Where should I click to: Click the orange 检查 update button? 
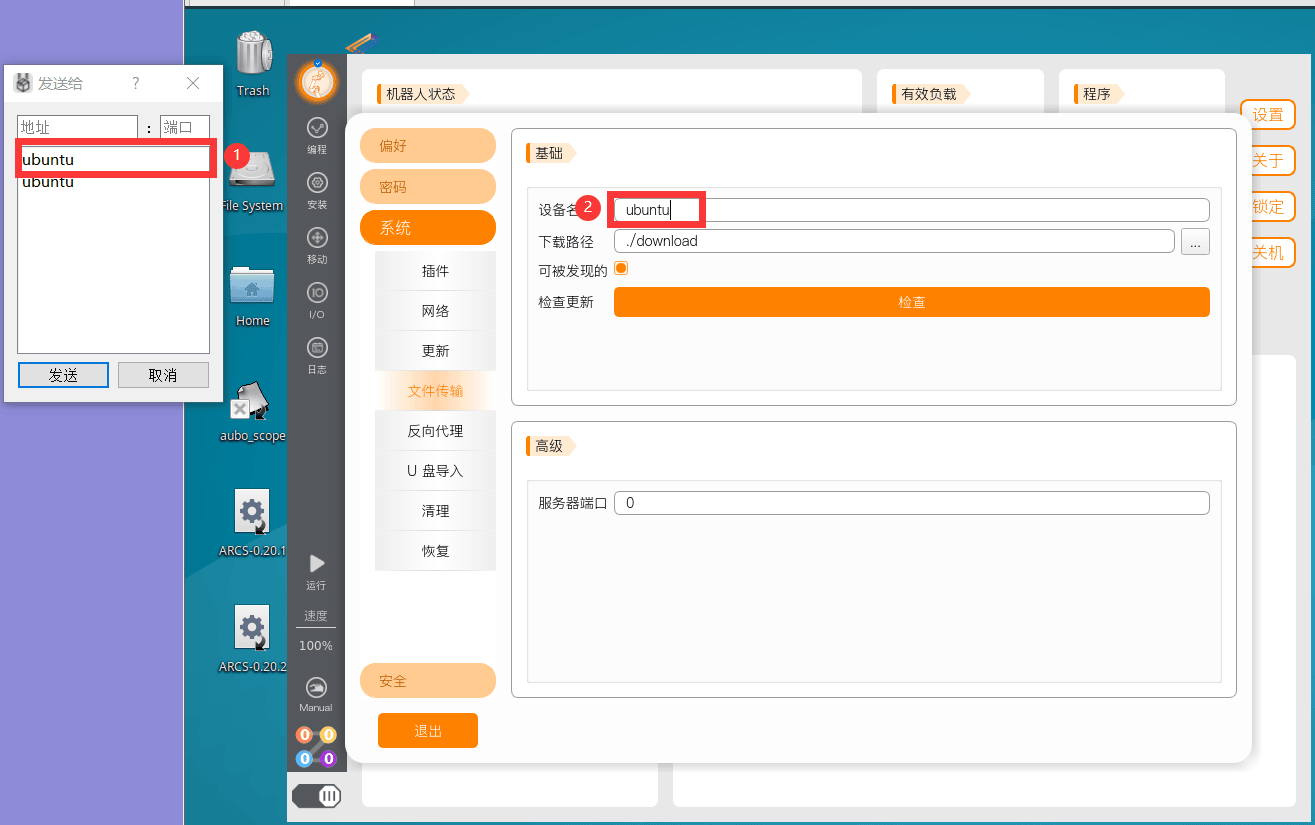pos(912,302)
